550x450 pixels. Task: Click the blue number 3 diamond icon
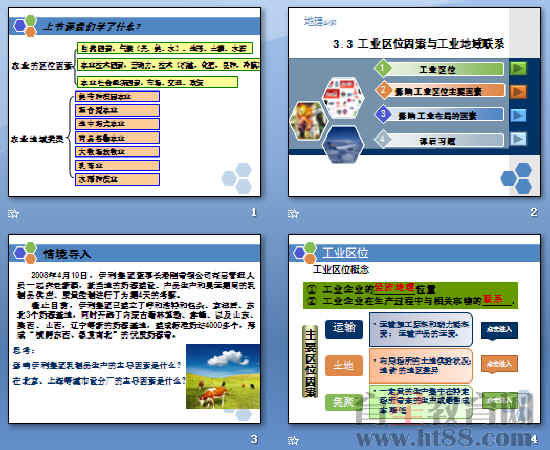[x=384, y=114]
